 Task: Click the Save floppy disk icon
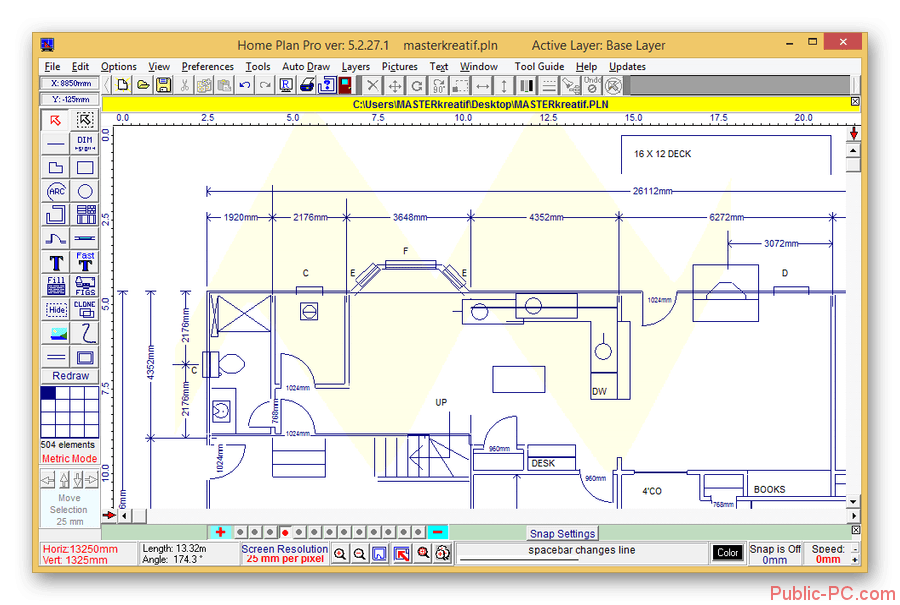pos(165,86)
